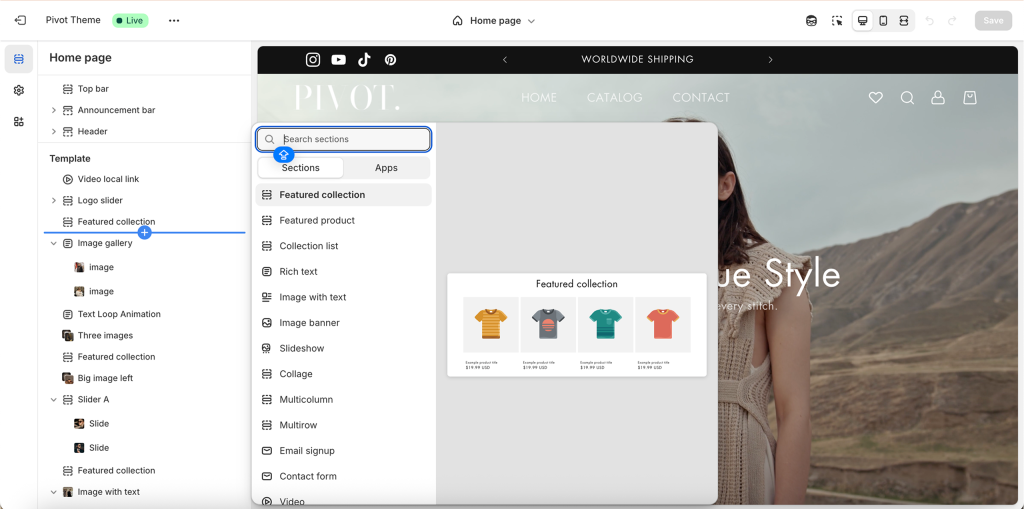Viewport: 1024px width, 509px height.
Task: Choose Featured product section
Action: 344,221
